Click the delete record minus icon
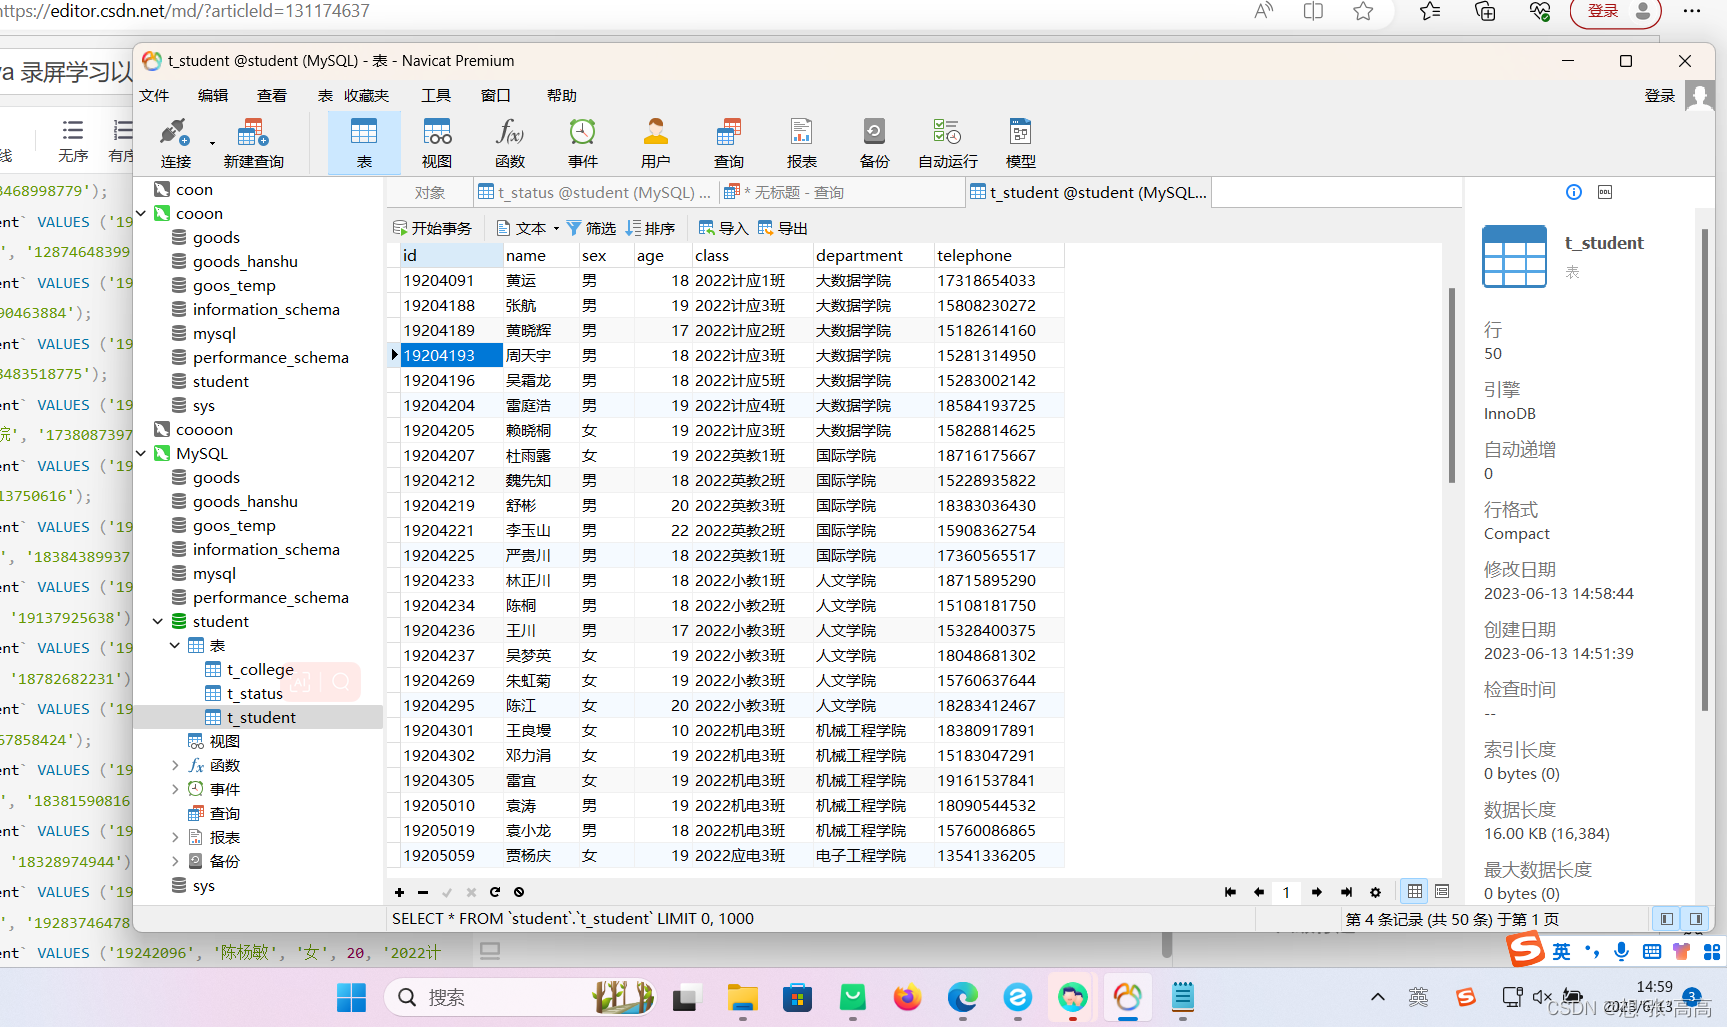This screenshot has height=1027, width=1727. 423,892
